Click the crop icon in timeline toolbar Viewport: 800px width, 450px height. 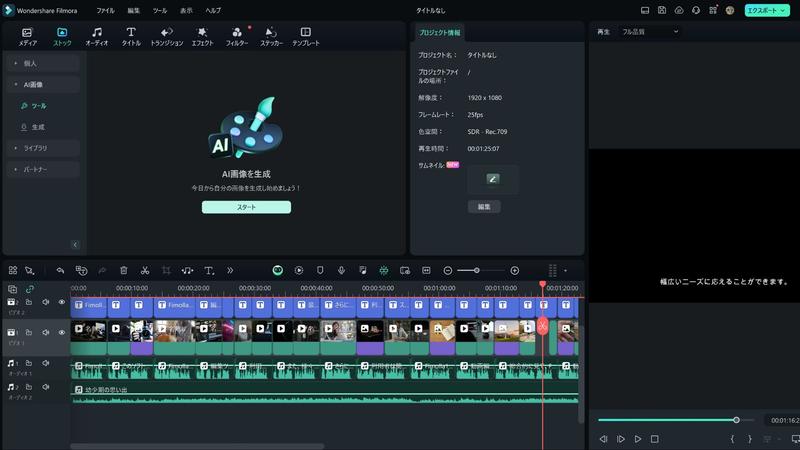(166, 270)
